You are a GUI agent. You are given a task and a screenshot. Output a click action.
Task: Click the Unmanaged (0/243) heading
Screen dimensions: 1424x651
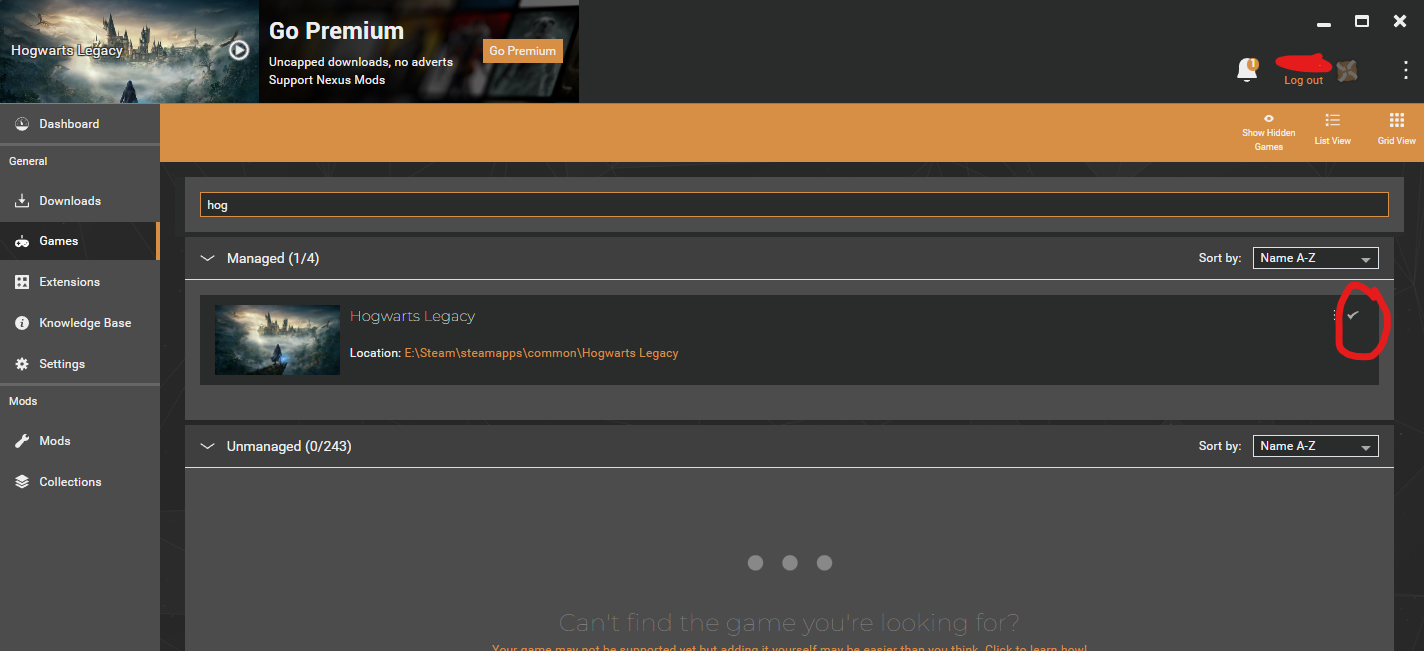[x=289, y=446]
